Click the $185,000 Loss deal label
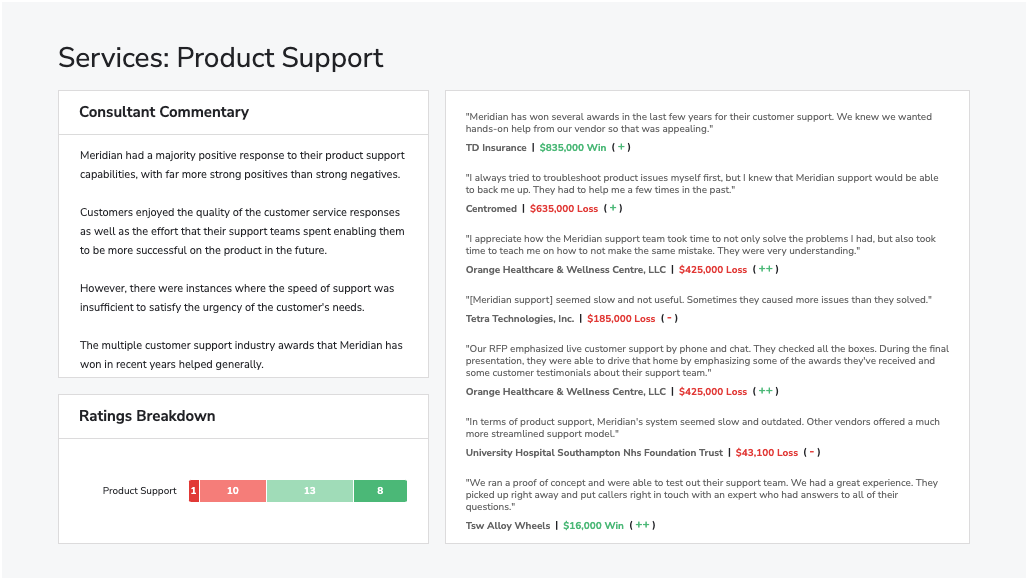The width and height of the screenshot is (1028, 580). [x=621, y=319]
